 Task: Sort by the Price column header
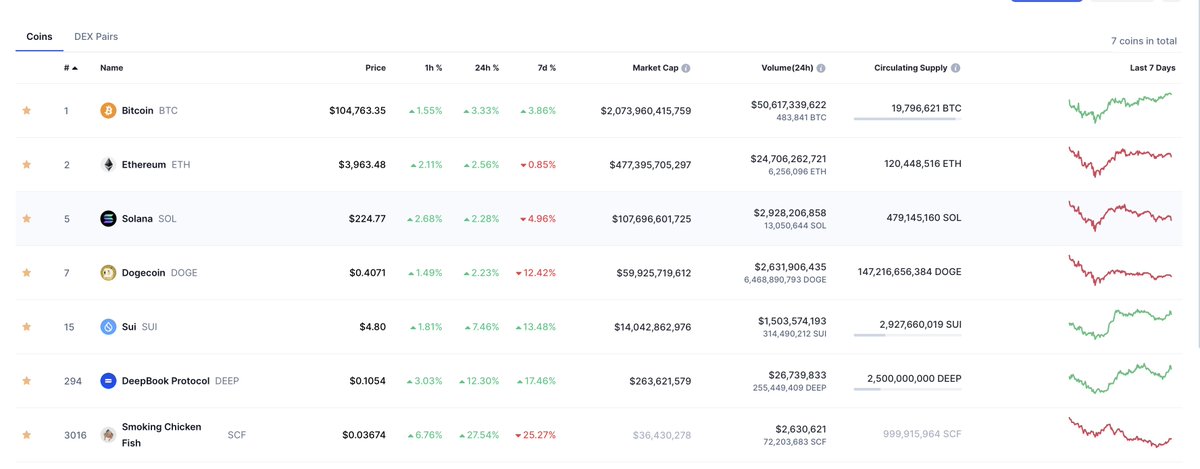click(x=375, y=68)
